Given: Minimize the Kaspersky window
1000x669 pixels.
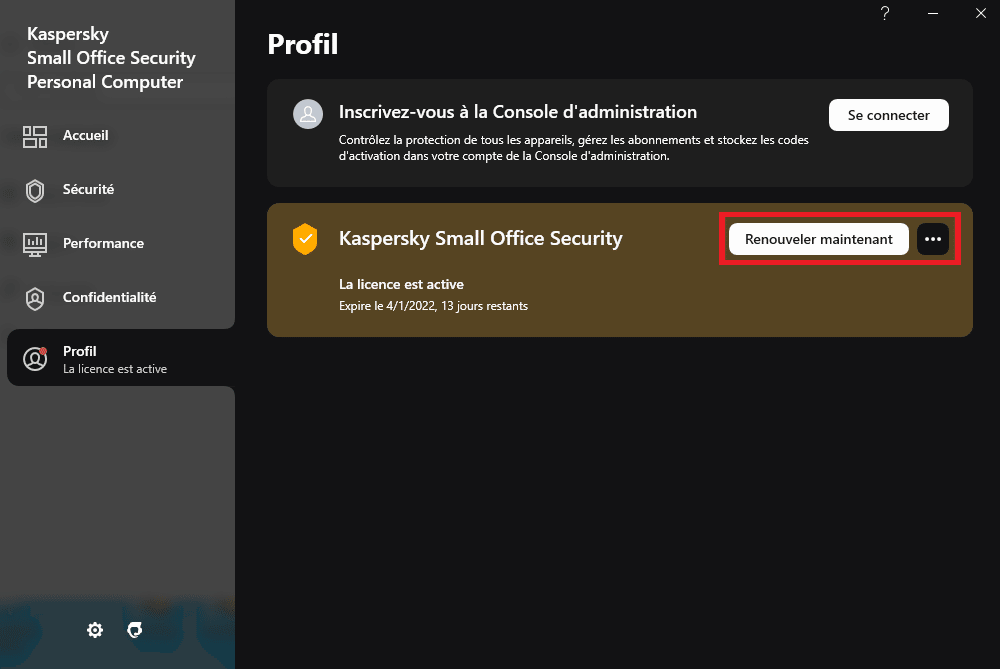Looking at the screenshot, I should coord(933,13).
